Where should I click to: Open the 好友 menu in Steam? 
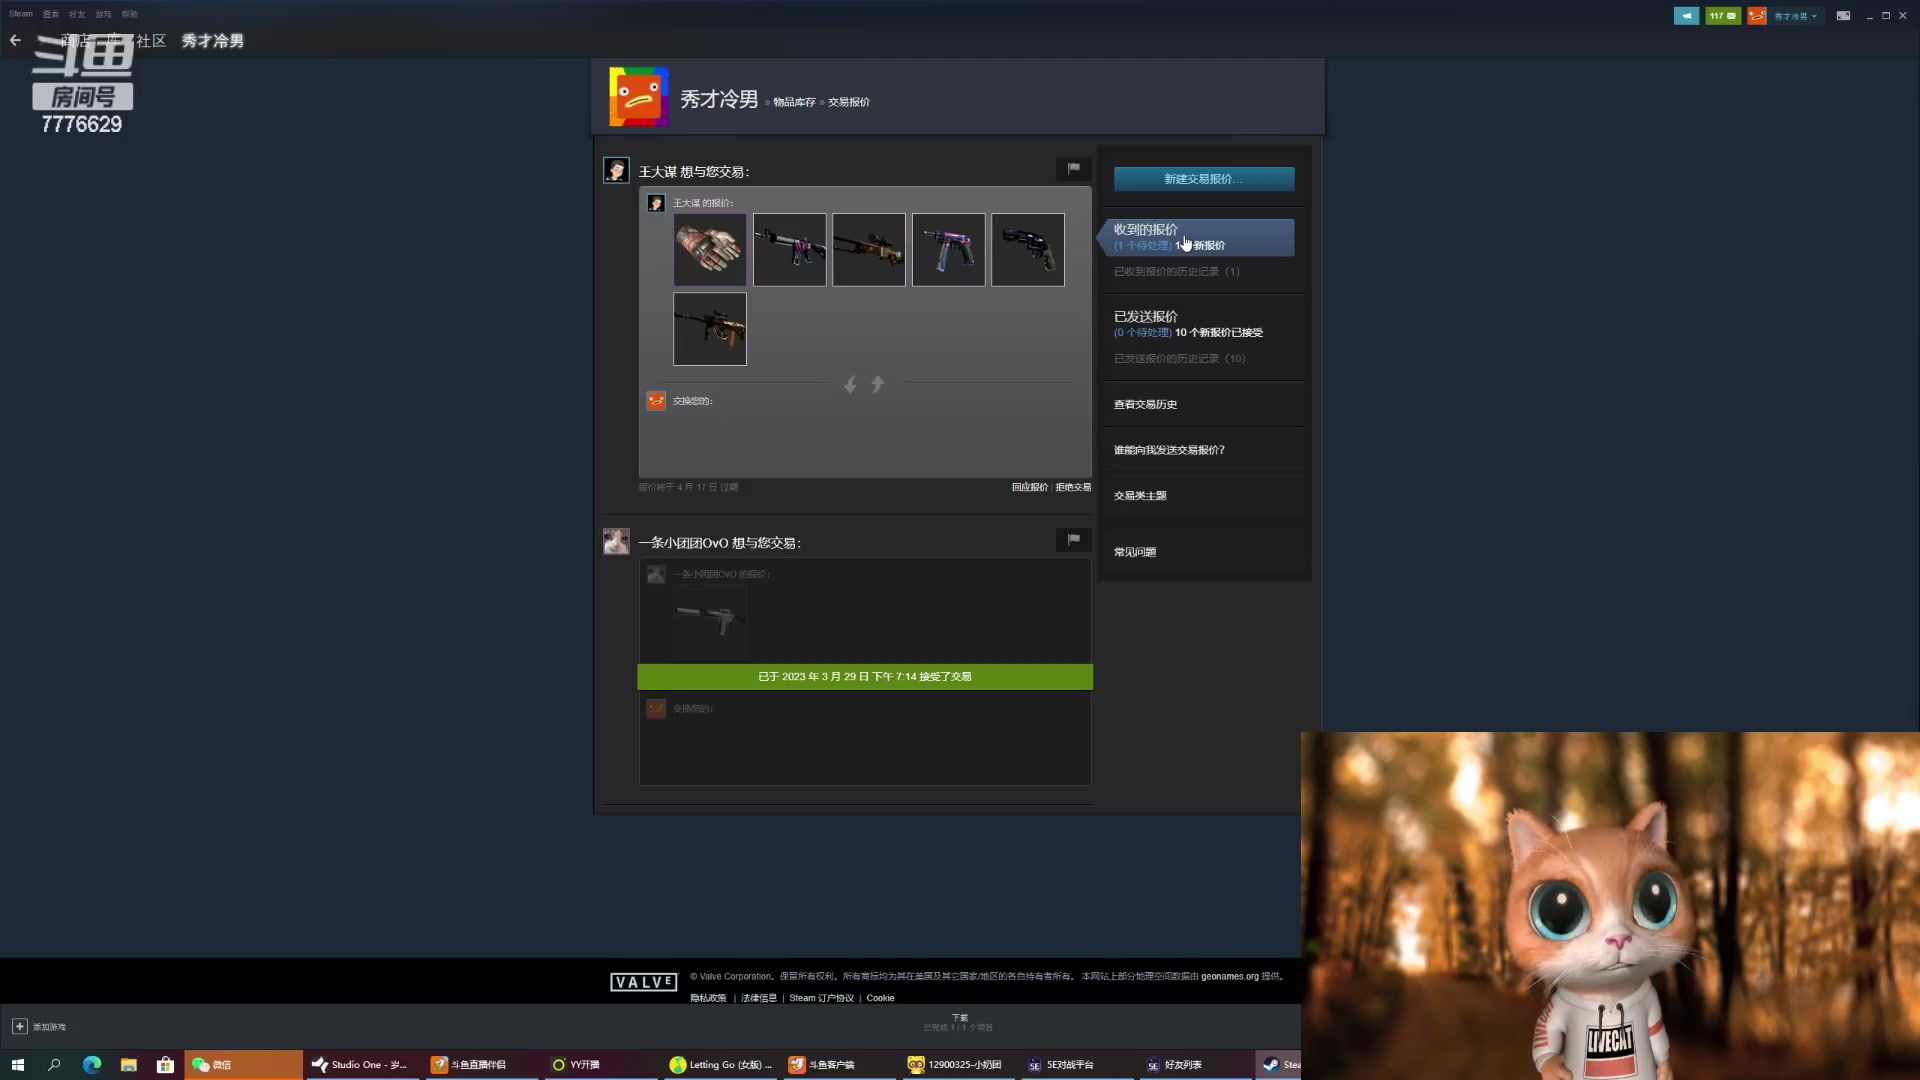[77, 14]
